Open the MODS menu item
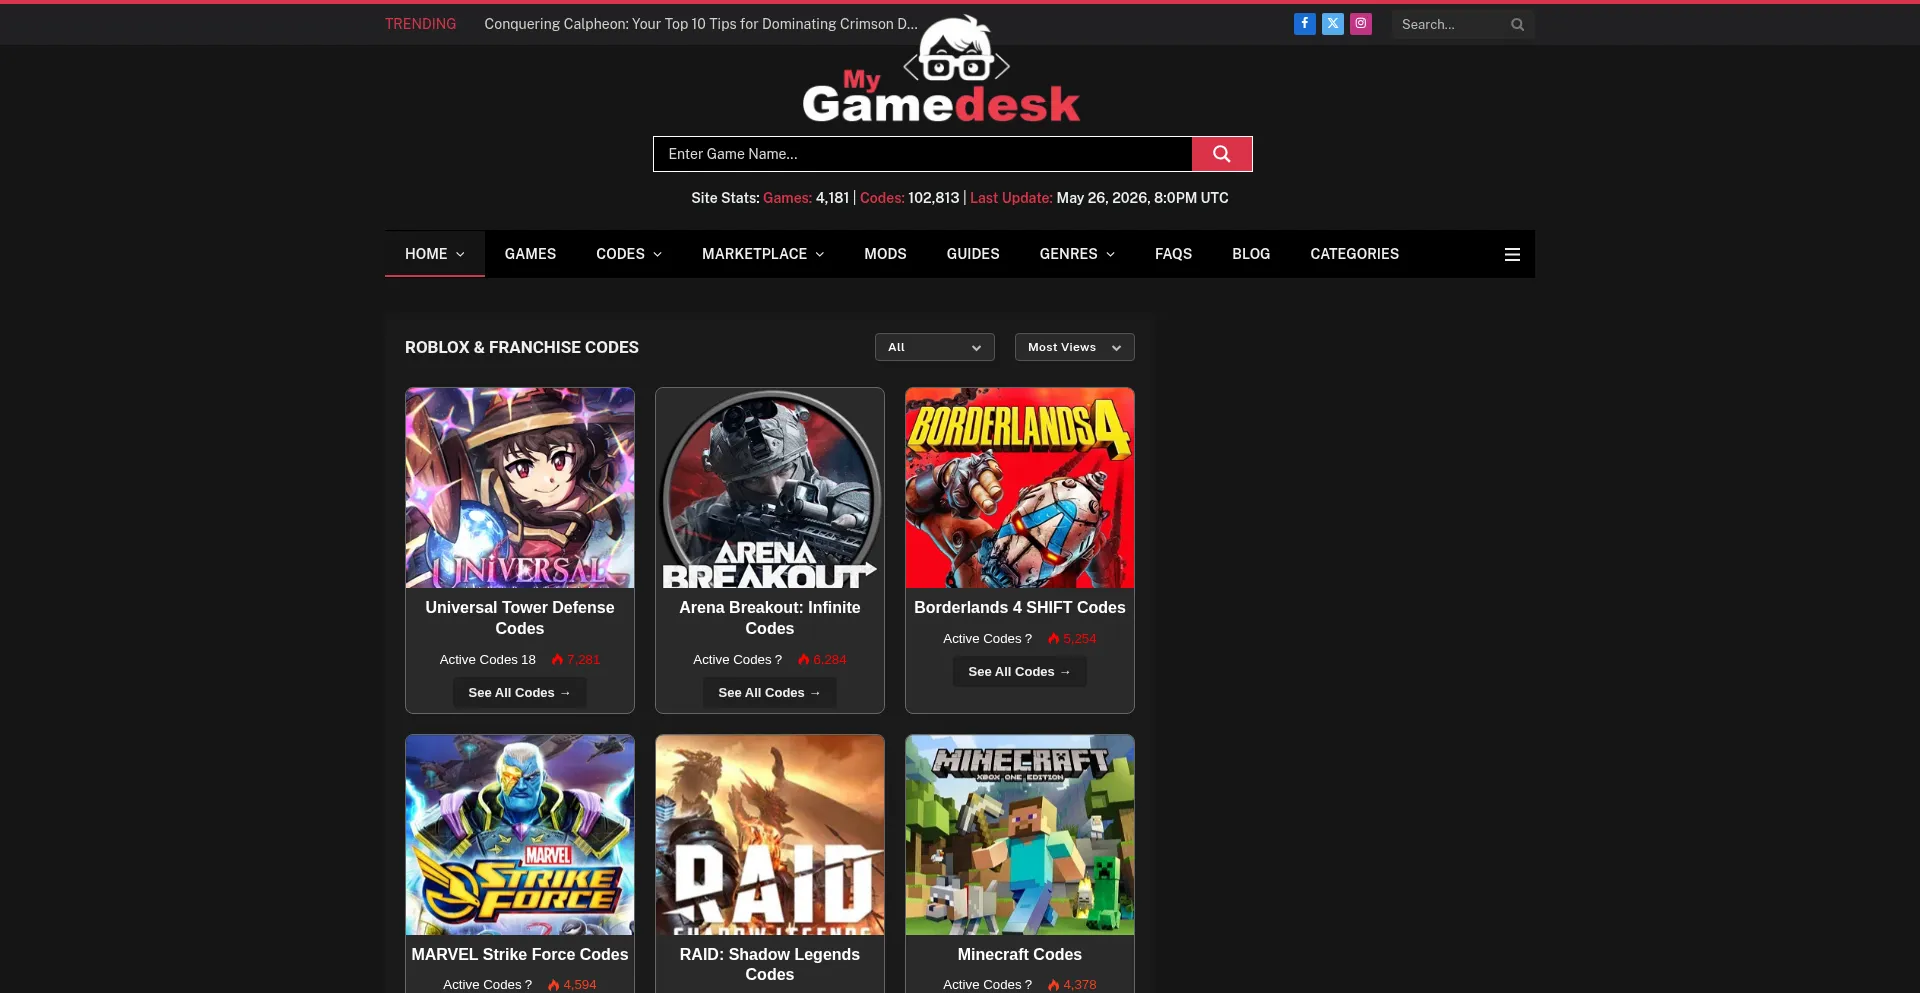This screenshot has width=1920, height=993. [885, 254]
